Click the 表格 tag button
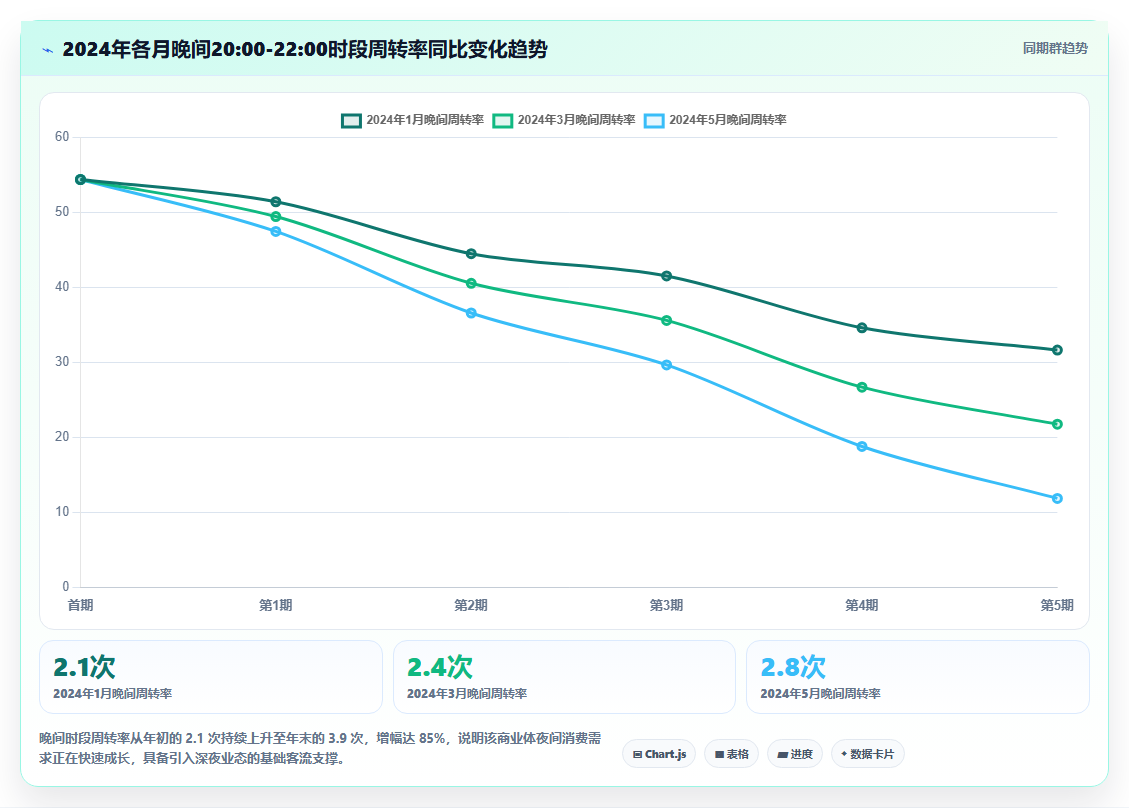 point(731,754)
